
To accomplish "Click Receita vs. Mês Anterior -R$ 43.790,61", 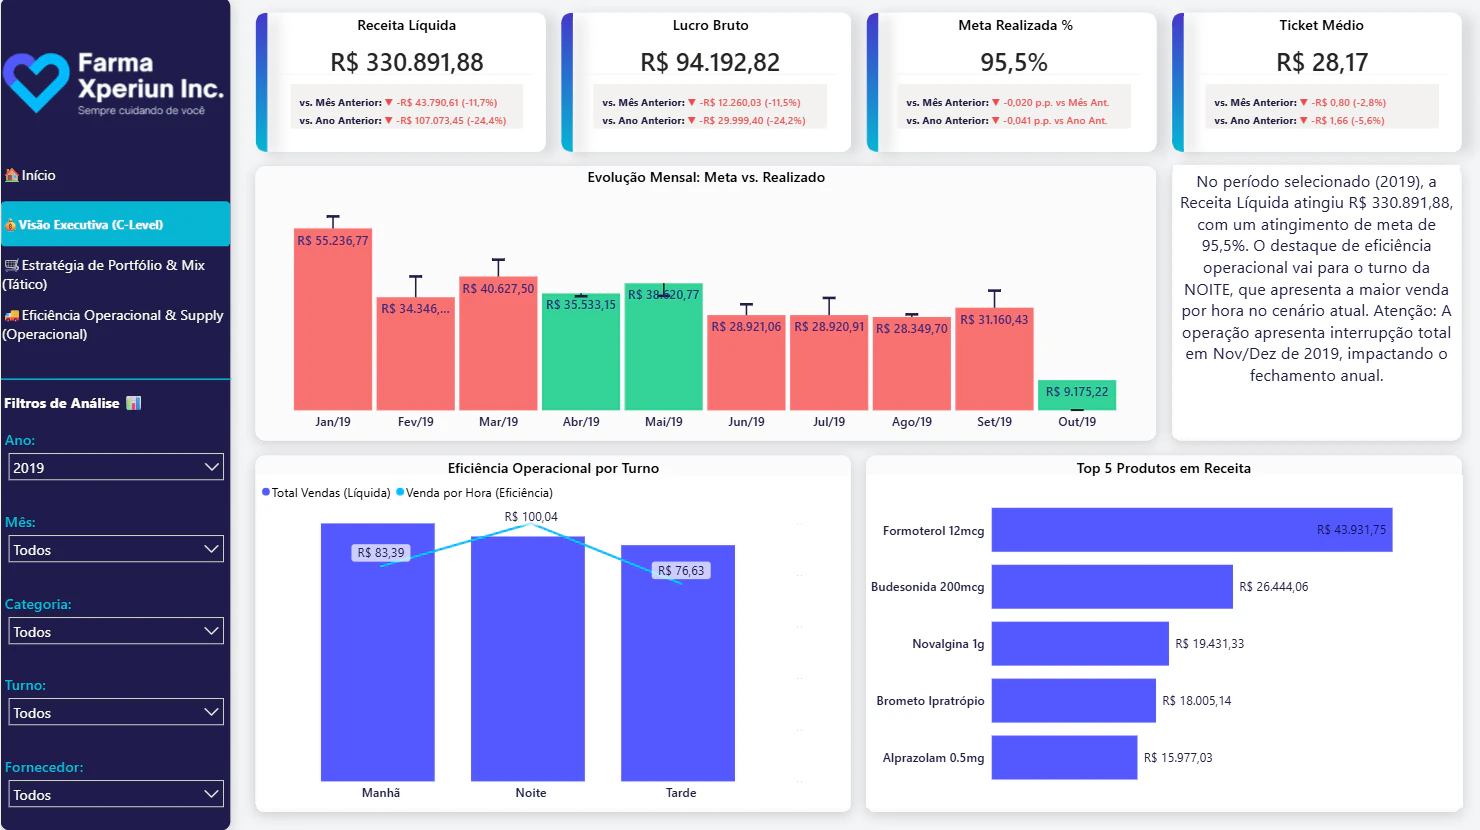I will pos(446,102).
